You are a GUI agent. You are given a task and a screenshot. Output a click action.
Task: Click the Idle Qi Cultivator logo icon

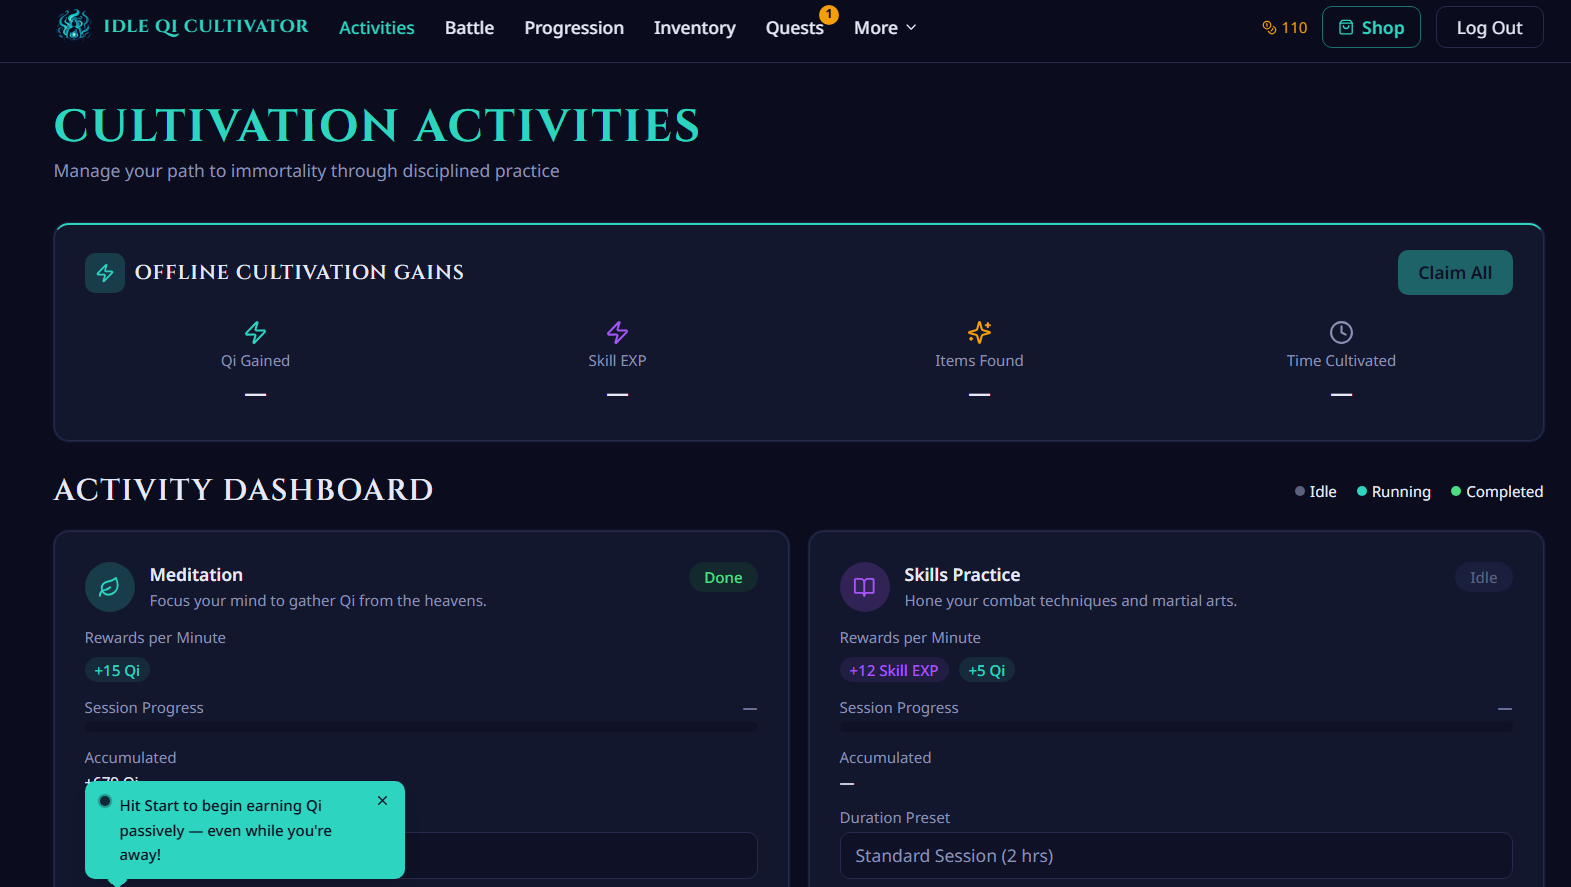click(x=74, y=25)
